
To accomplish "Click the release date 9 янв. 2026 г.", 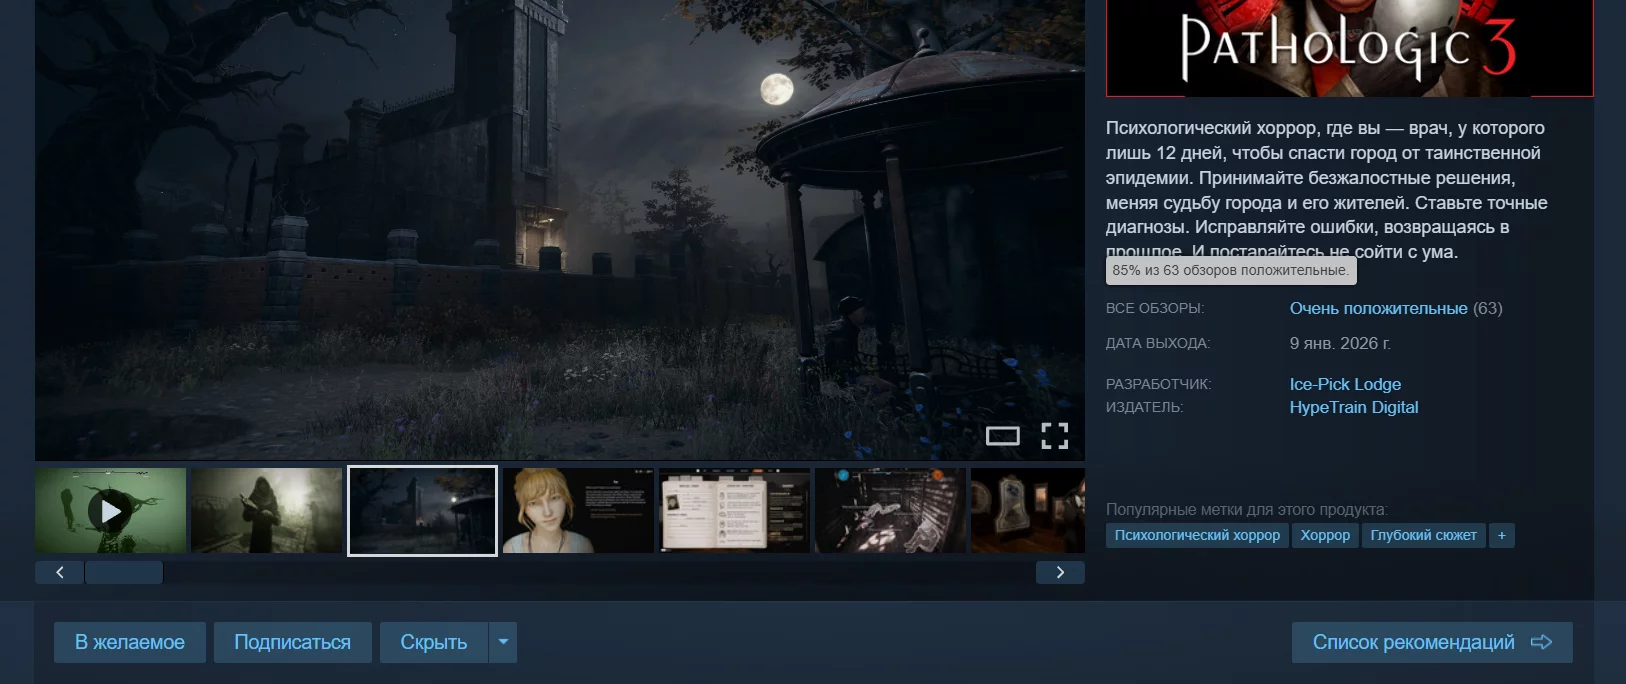I will pos(1340,343).
